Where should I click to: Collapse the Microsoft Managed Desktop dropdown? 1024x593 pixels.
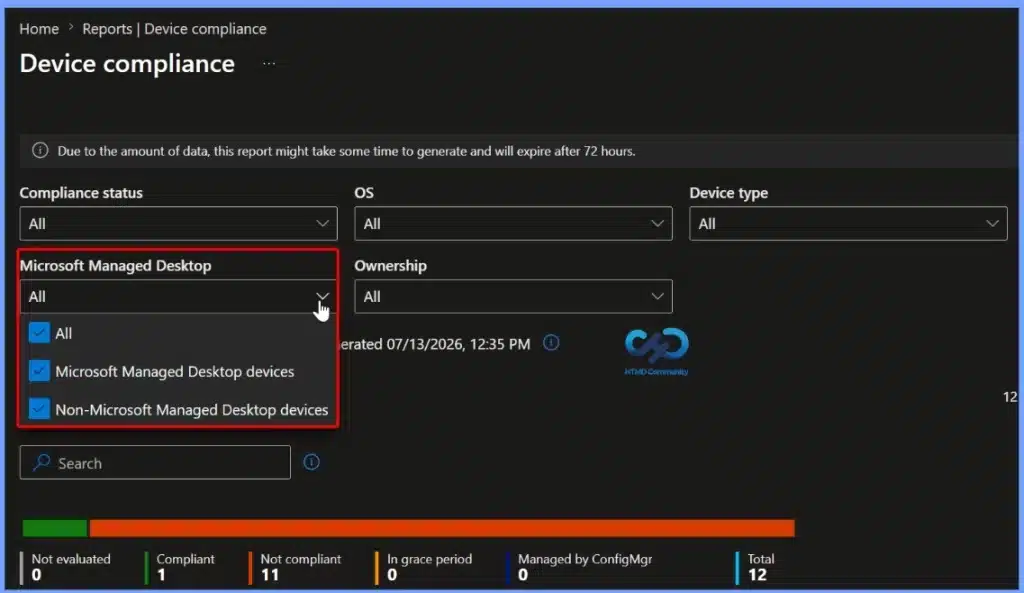(178, 296)
